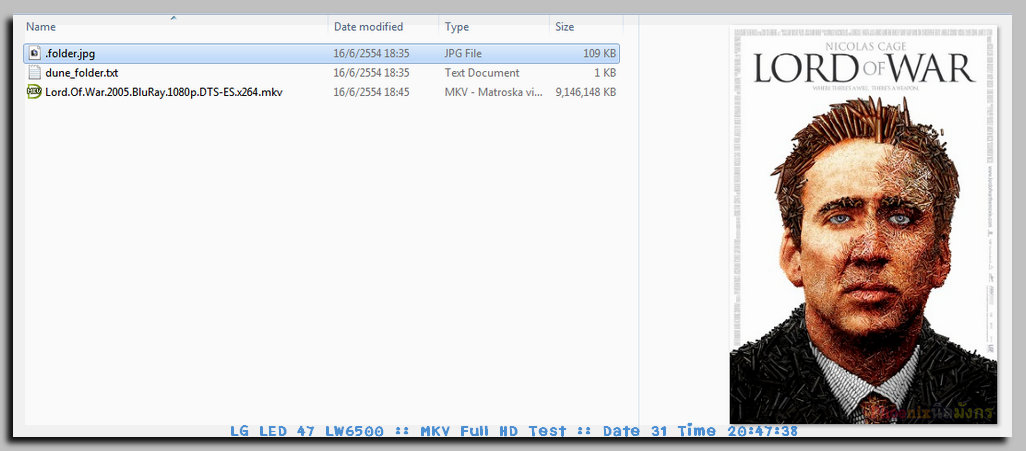Viewport: 1026px width, 451px height.
Task: Click the 9,146,148 KB size cell
Action: point(586,92)
